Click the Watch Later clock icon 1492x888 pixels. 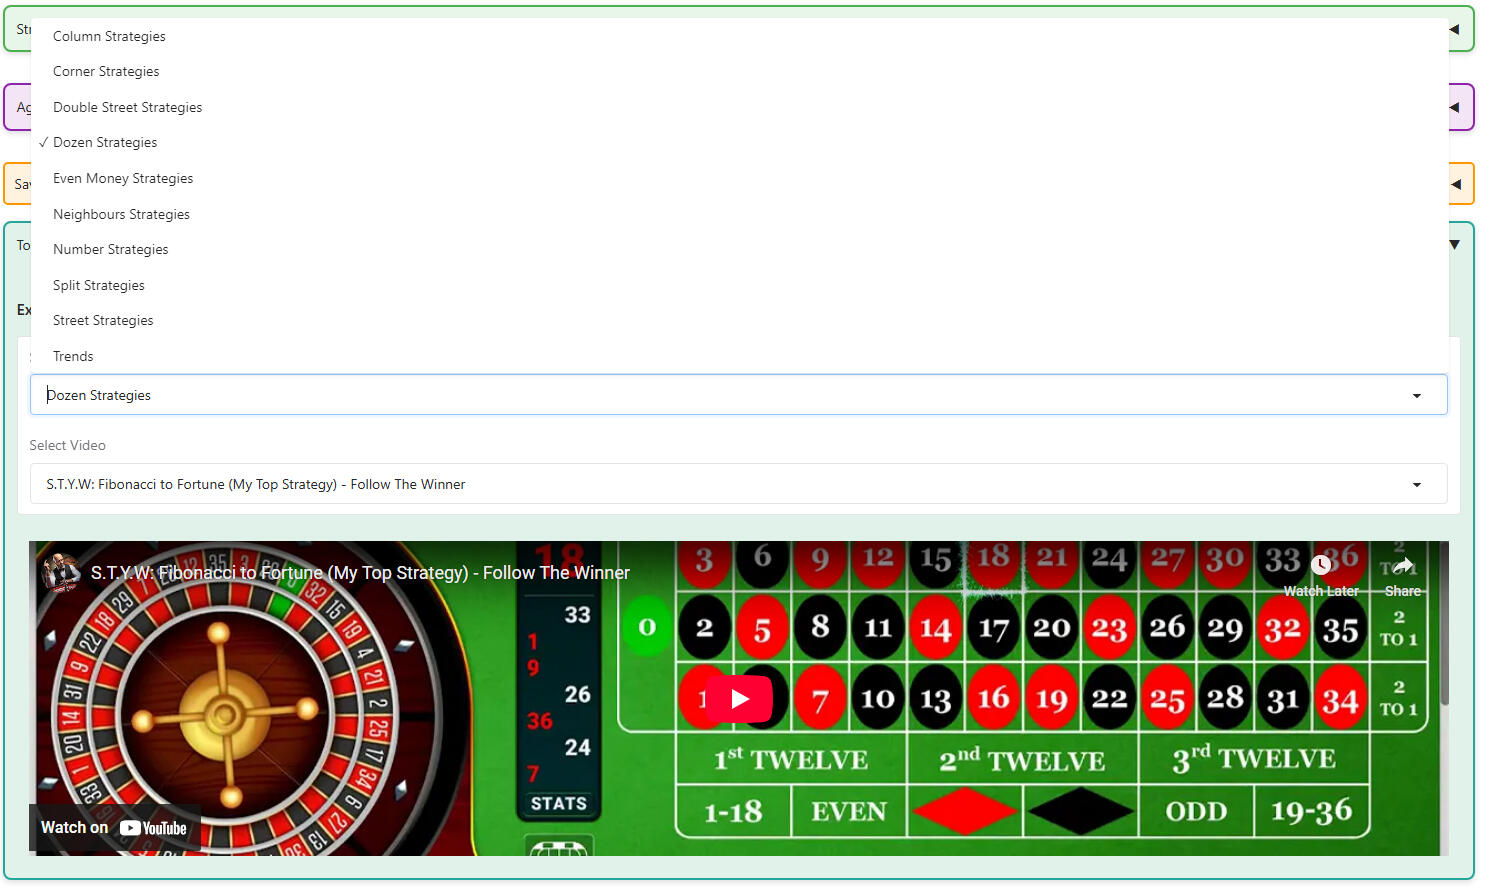(x=1320, y=565)
